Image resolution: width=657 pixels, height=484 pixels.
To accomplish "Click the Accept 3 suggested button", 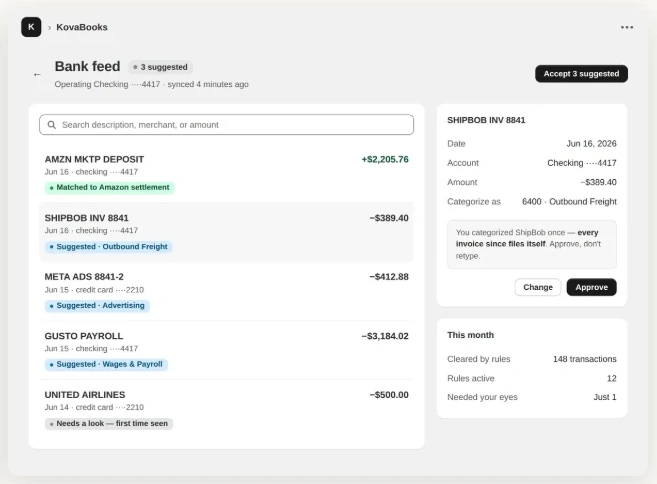I will [x=581, y=74].
